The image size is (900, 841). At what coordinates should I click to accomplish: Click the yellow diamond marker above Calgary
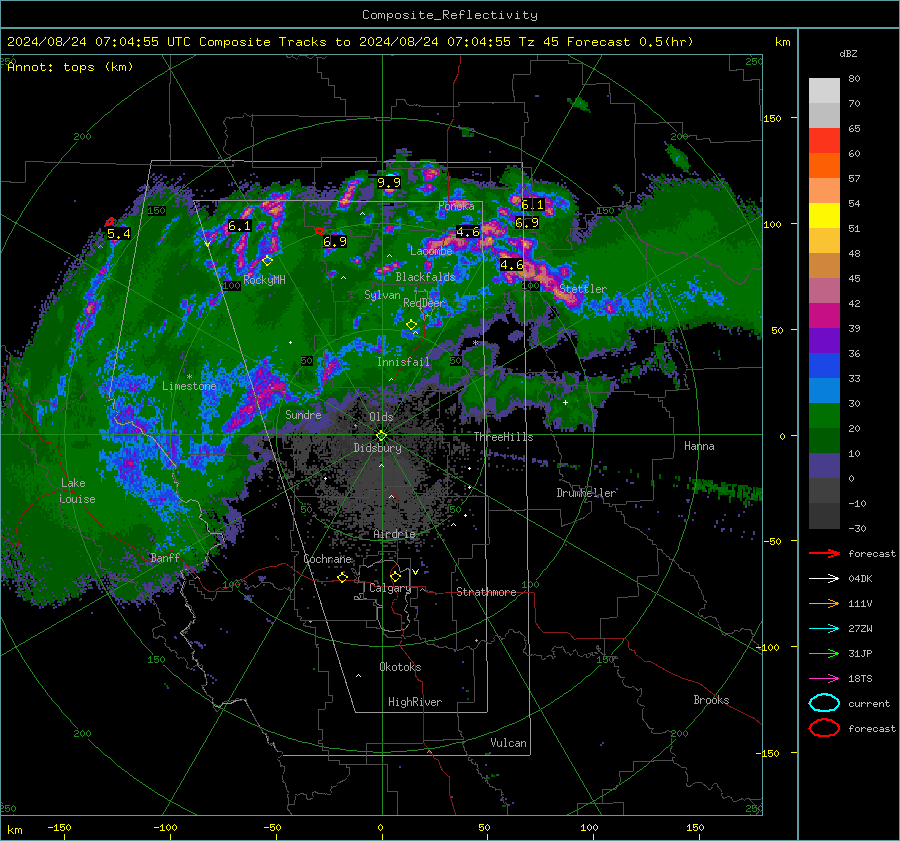pyautogui.click(x=395, y=576)
